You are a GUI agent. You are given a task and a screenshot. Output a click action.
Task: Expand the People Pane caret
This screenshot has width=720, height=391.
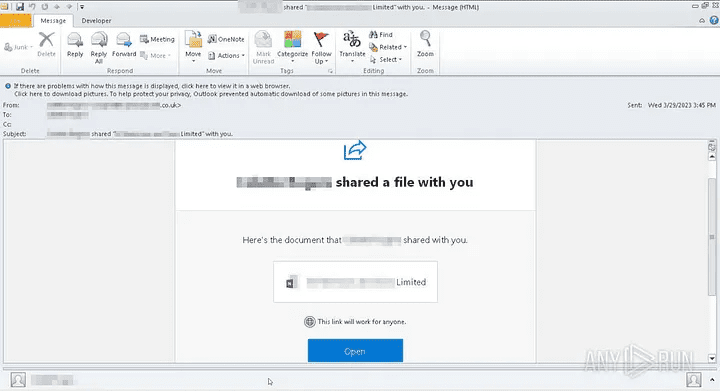712,380
